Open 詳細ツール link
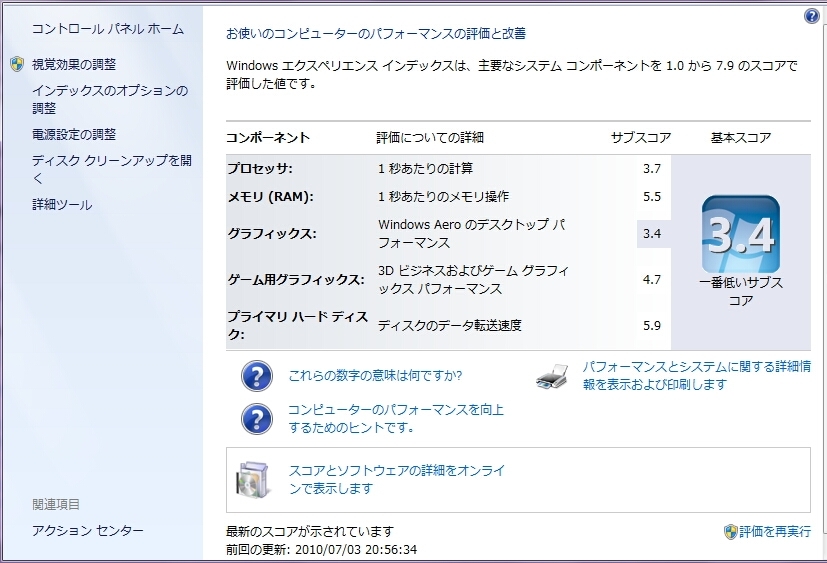 (62, 205)
